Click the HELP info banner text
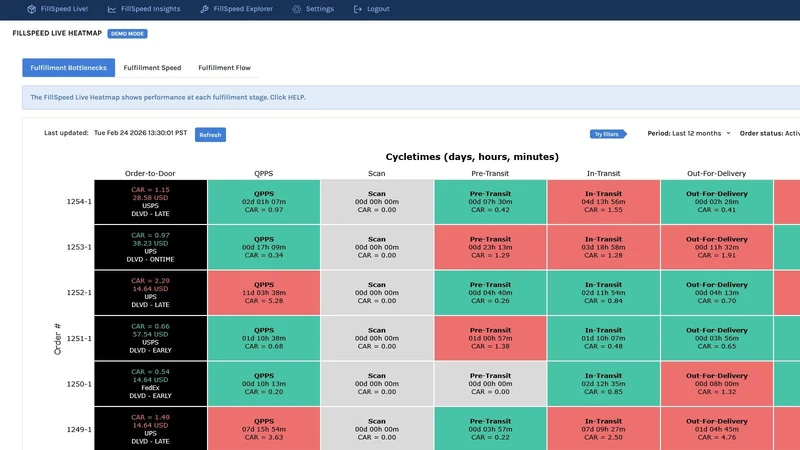The width and height of the screenshot is (800, 450). point(168,97)
